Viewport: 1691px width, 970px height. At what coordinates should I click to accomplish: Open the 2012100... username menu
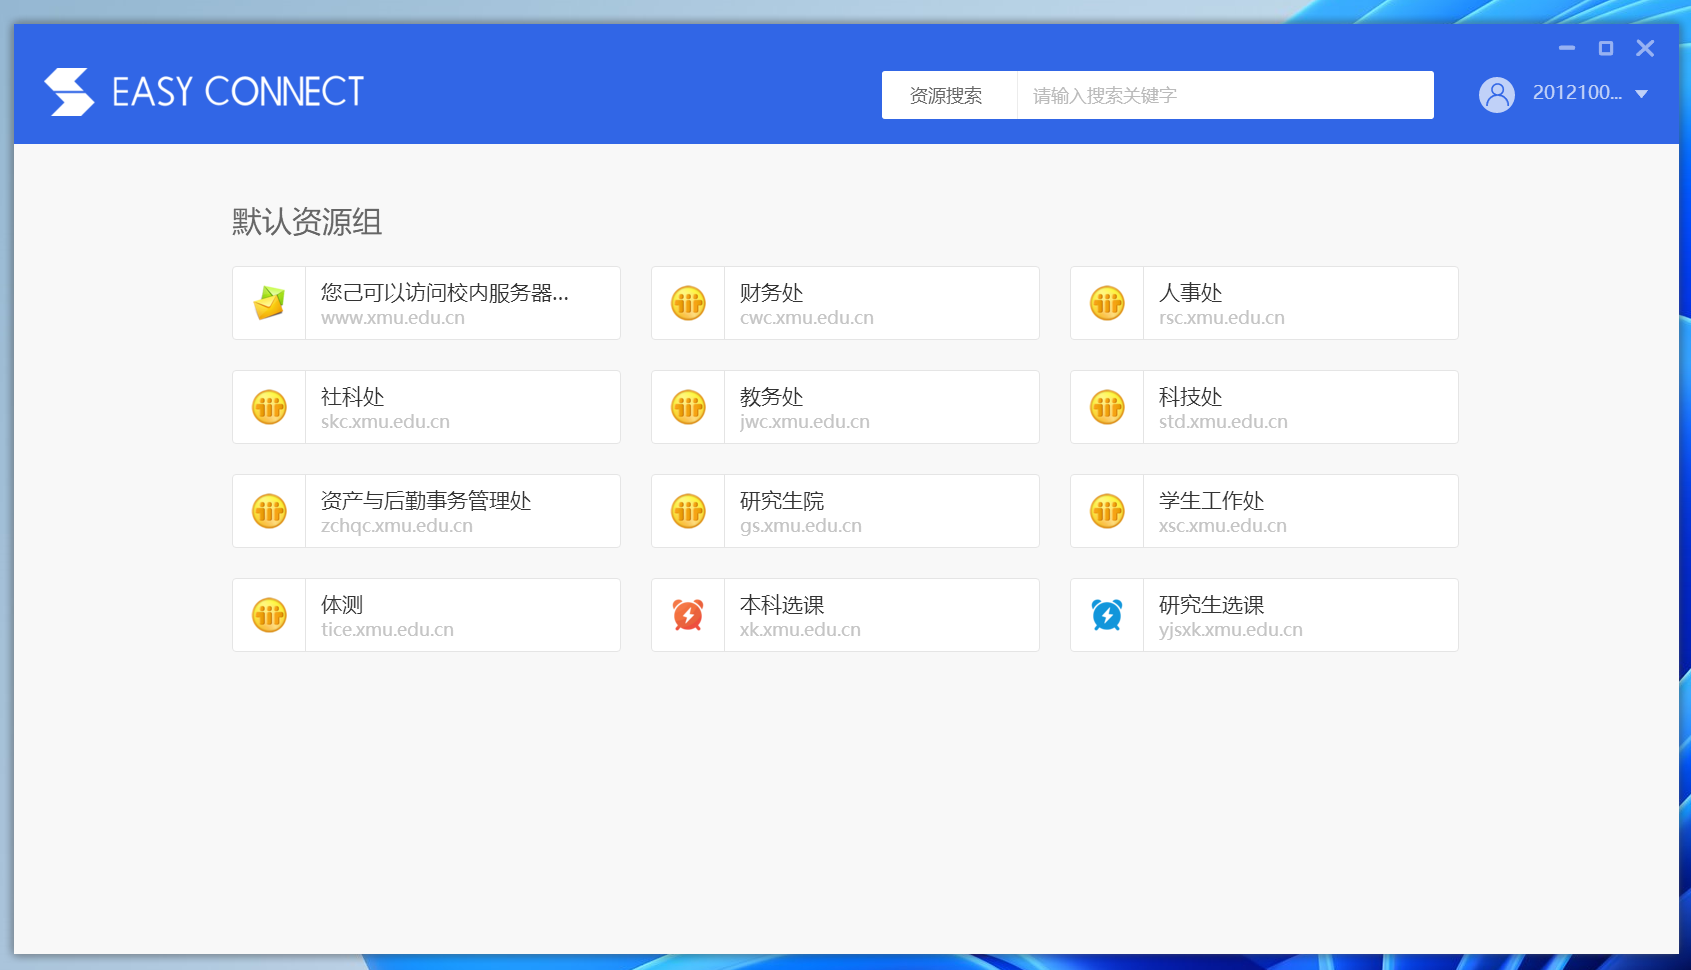(1576, 93)
